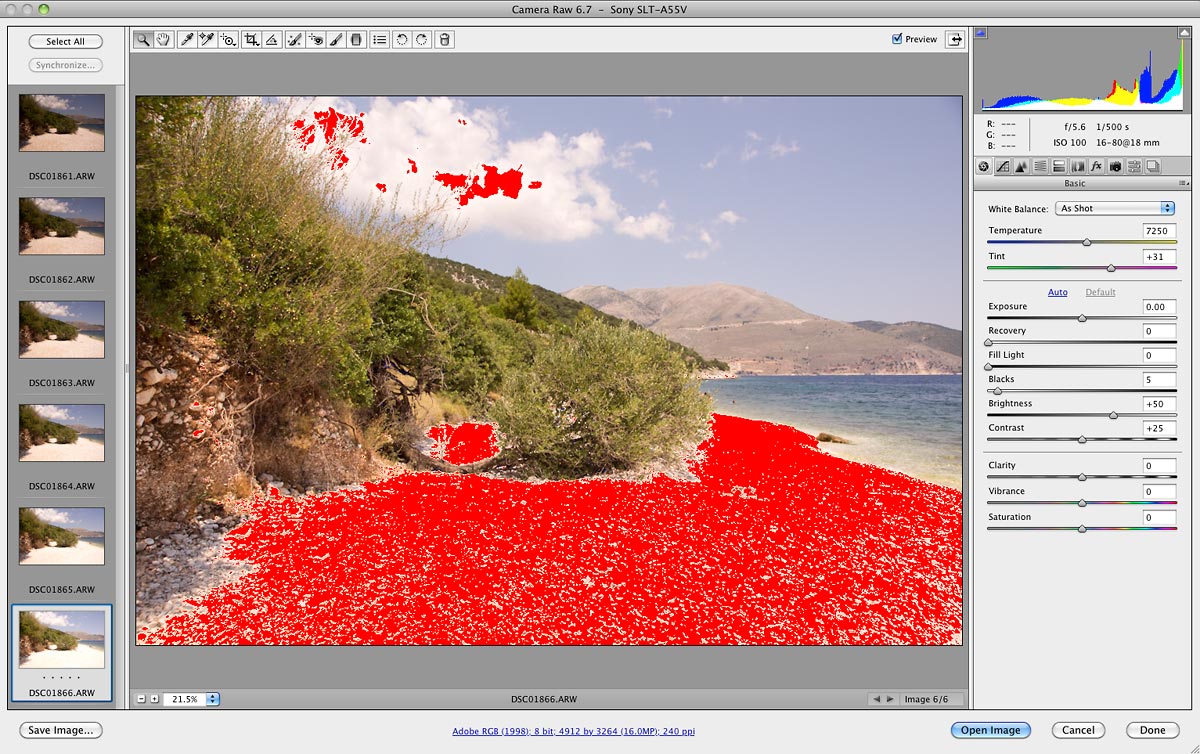This screenshot has width=1200, height=754.
Task: Click the trash icon to mark for deletion
Action: tap(445, 40)
